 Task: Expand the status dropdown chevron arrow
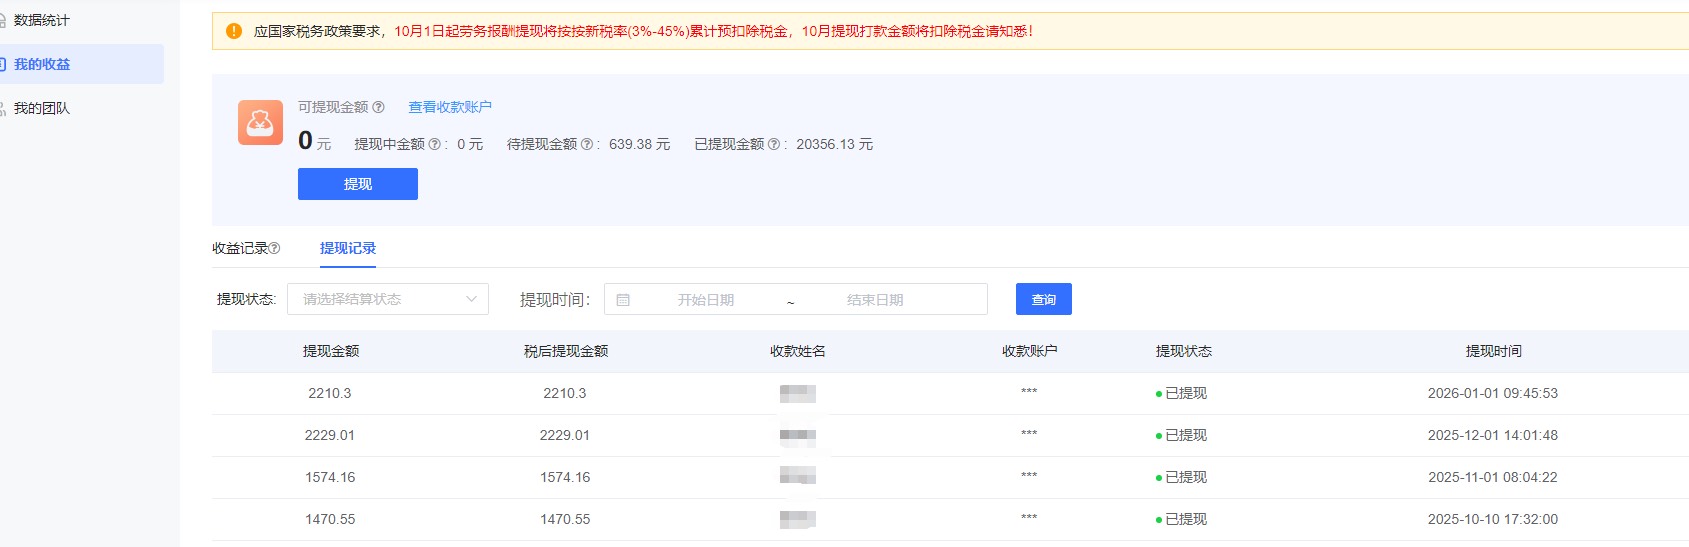[471, 299]
